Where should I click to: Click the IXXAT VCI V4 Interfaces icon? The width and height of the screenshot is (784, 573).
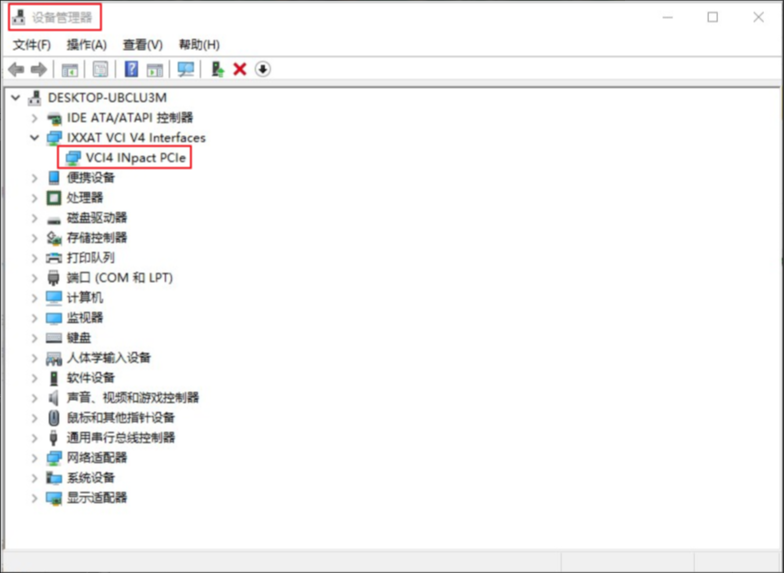coord(54,138)
